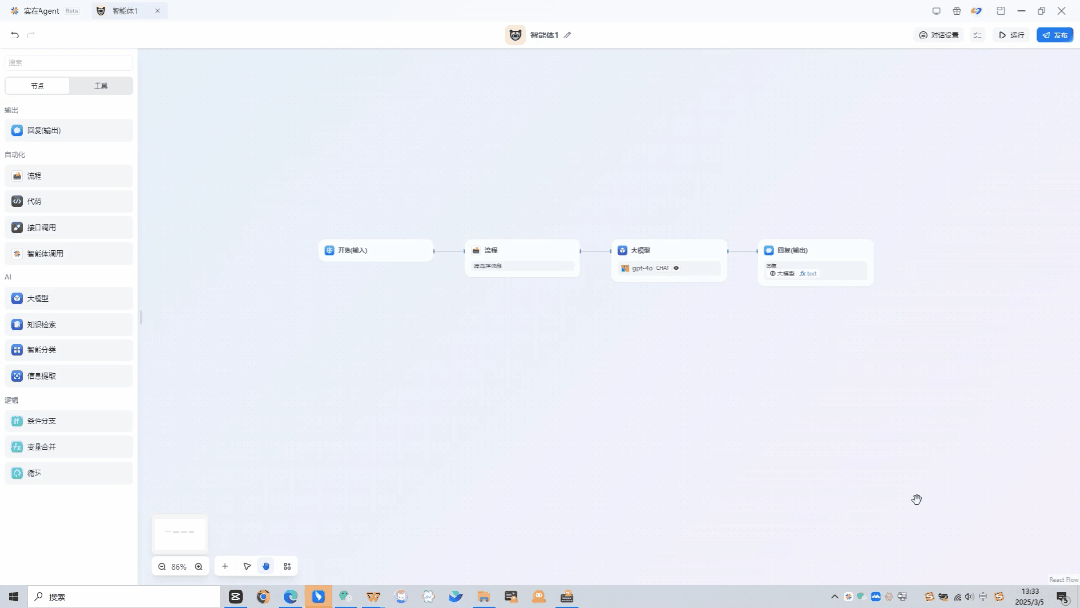The width and height of the screenshot is (1080, 608).
Task: Click the auto-layout grid icon
Action: 287,566
